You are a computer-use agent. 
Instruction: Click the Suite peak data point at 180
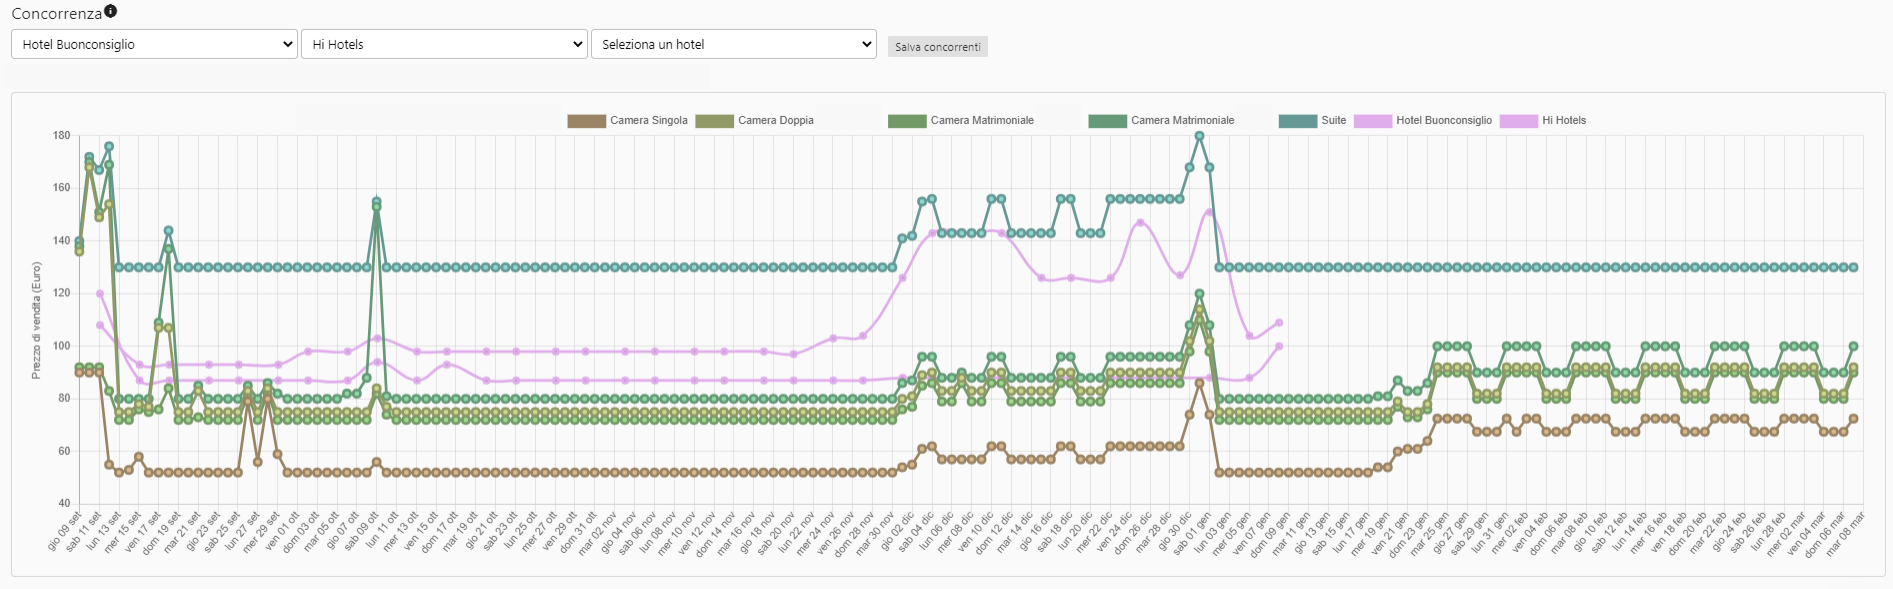pos(1200,136)
